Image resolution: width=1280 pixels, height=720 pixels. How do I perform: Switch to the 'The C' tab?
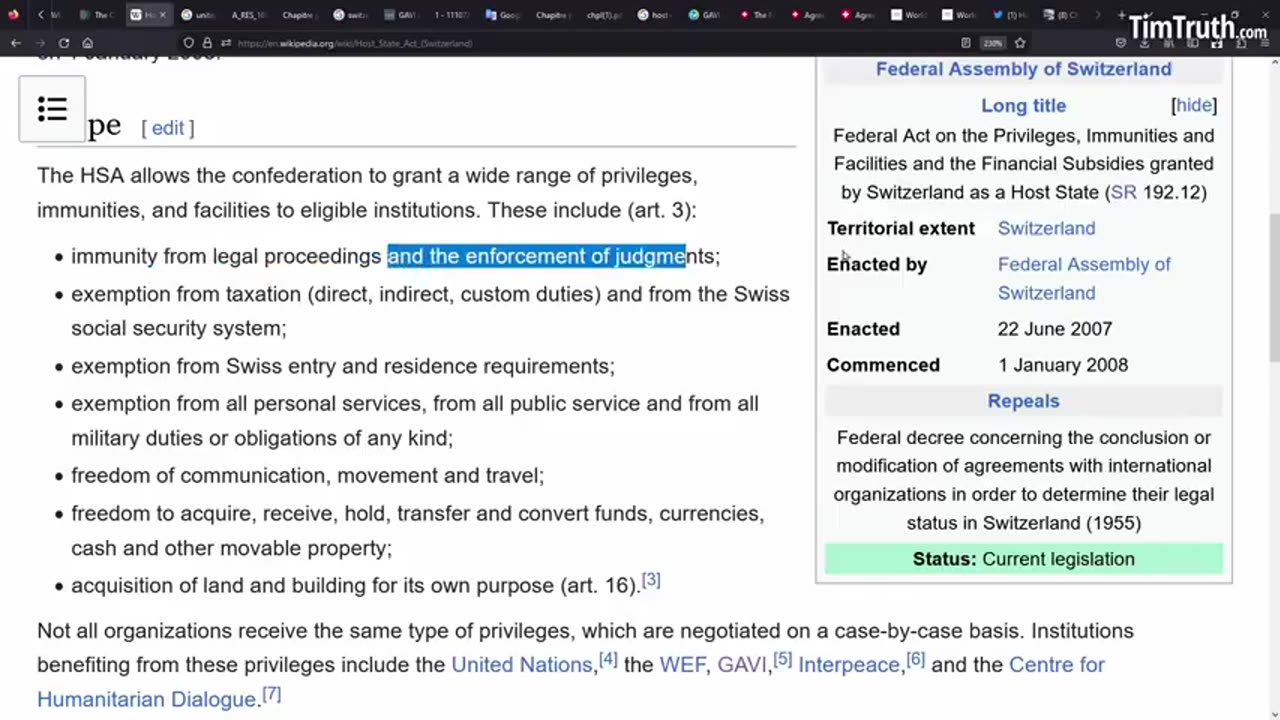(97, 15)
